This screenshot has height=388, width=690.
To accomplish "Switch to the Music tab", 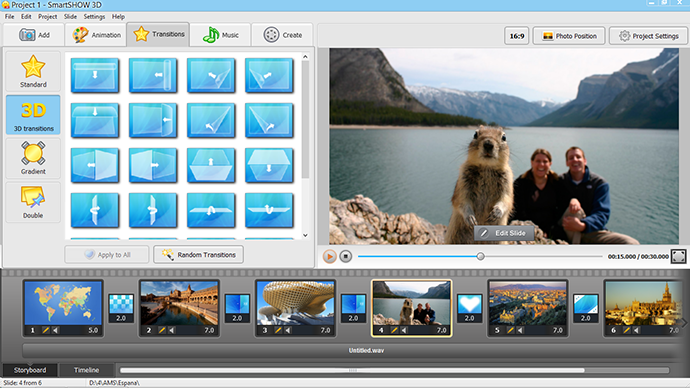I will tap(220, 35).
